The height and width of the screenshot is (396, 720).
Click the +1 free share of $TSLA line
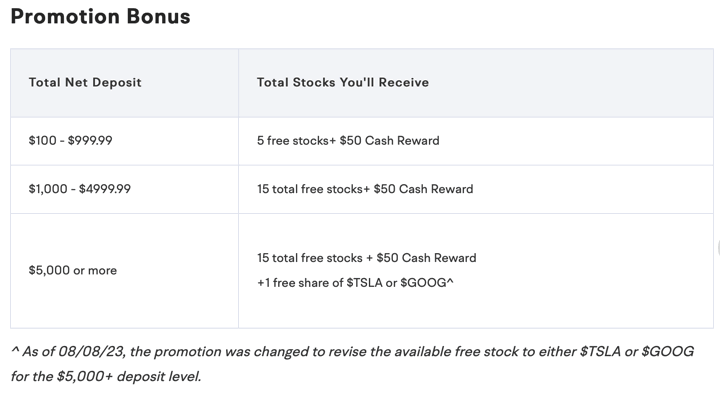pos(355,283)
